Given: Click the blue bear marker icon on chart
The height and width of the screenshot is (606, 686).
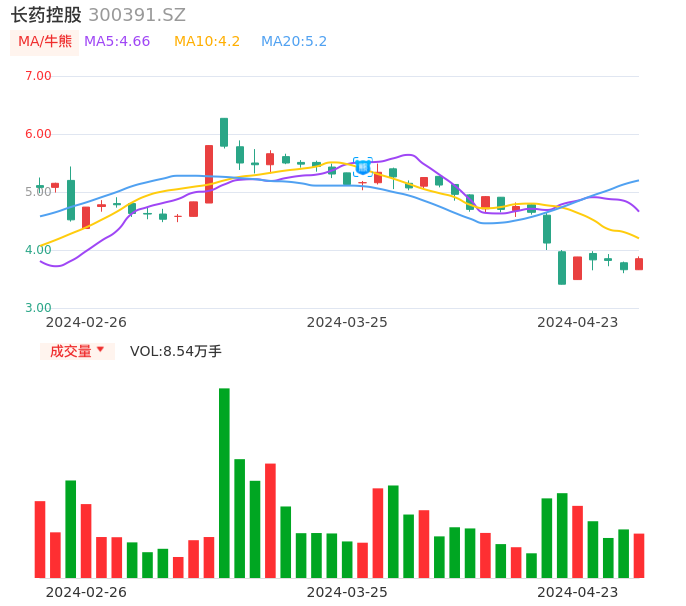Looking at the screenshot, I should pos(363,167).
